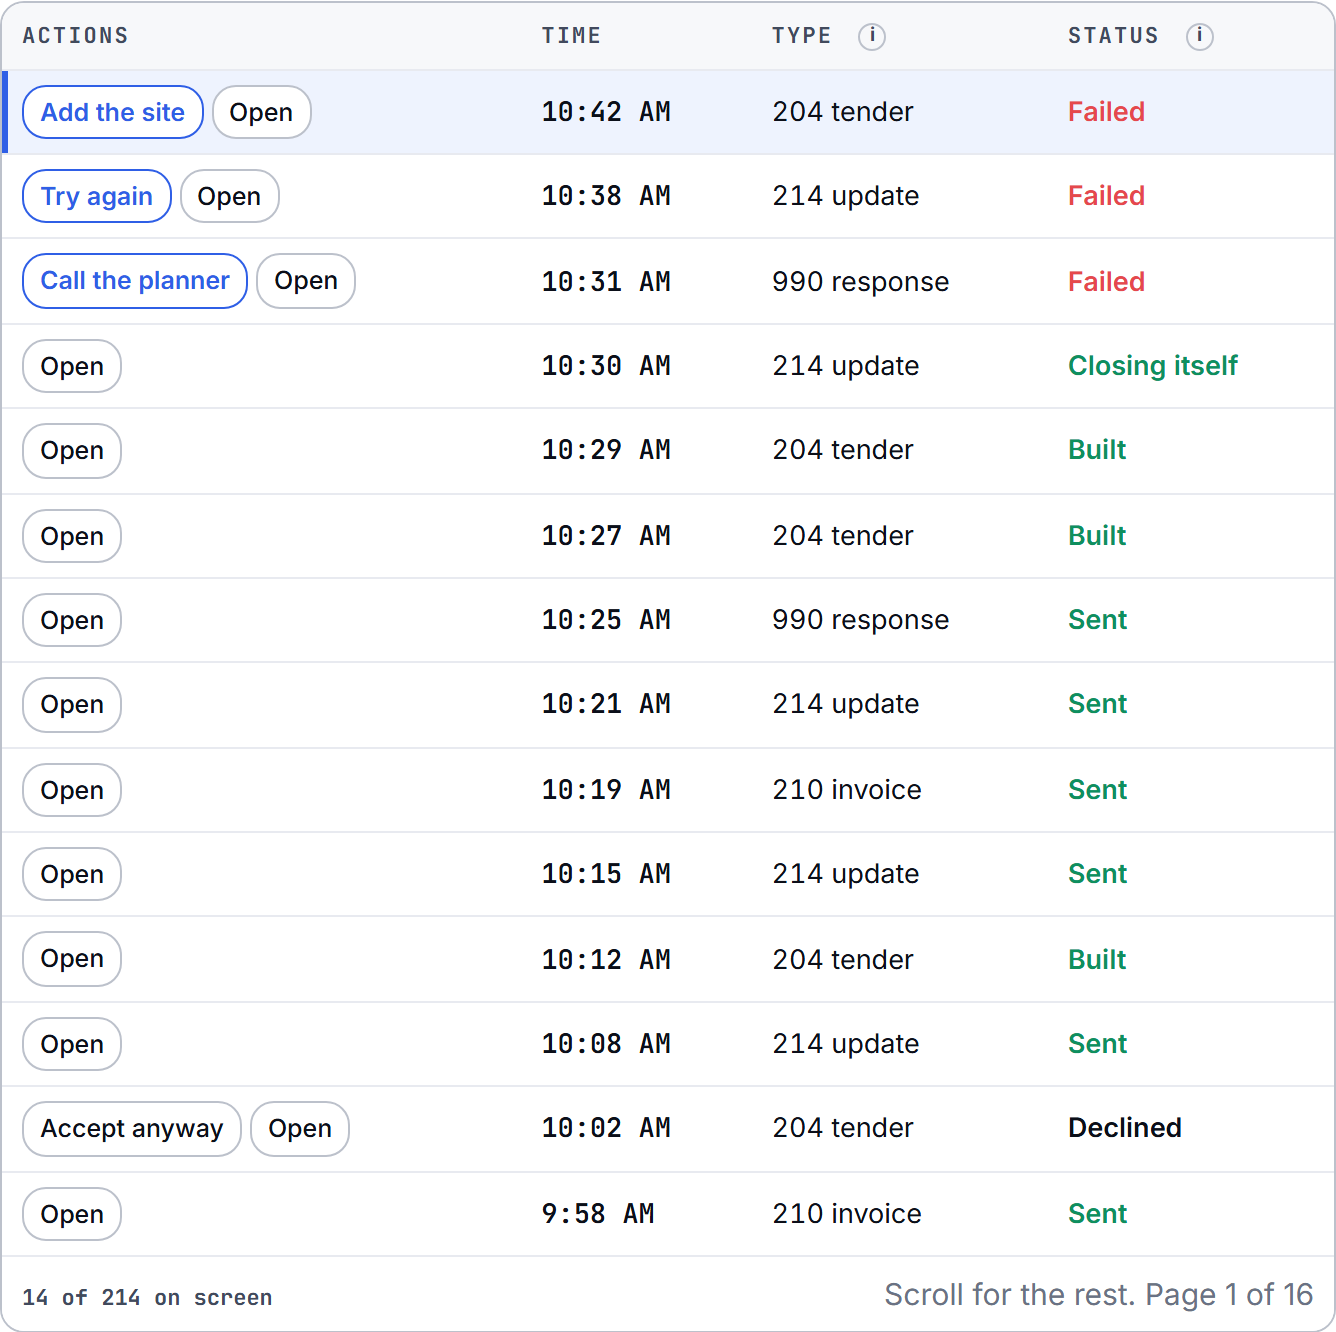This screenshot has width=1336, height=1332.
Task: Open the 10:38 AM failed 214 update
Action: [229, 196]
